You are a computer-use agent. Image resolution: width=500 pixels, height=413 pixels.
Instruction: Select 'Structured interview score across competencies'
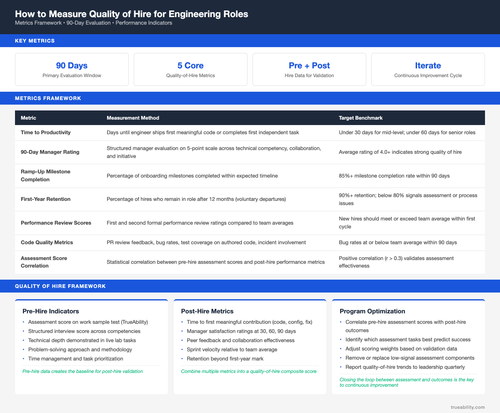[x=84, y=331]
